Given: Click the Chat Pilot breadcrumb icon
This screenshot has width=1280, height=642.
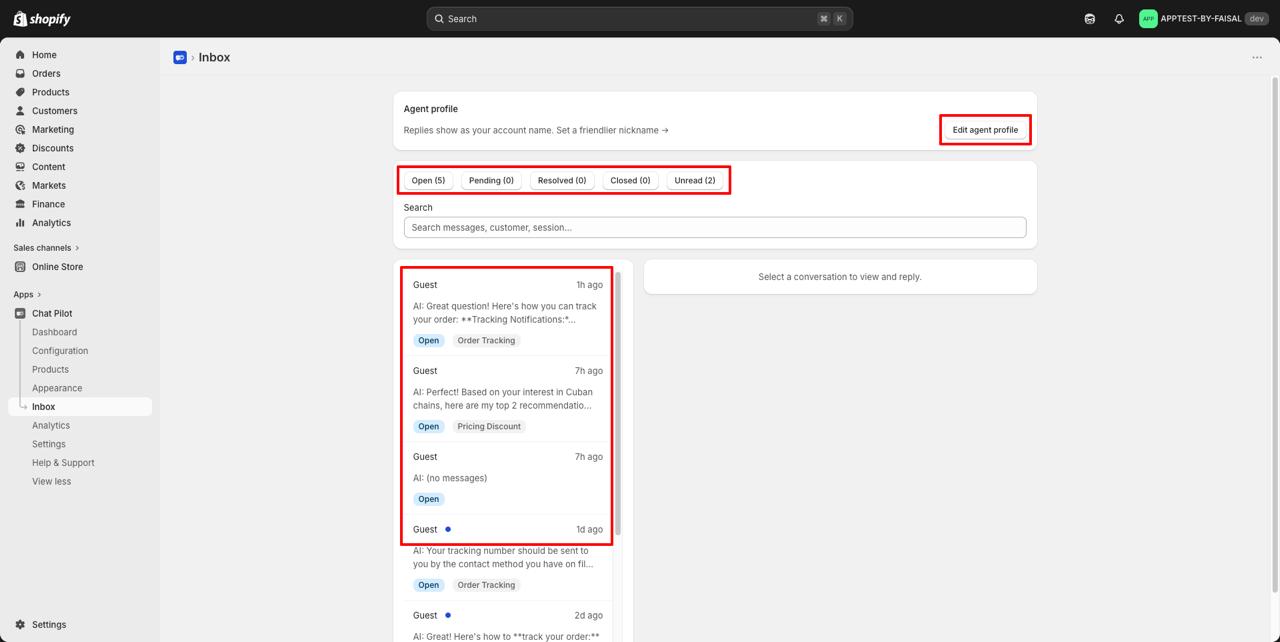Looking at the screenshot, I should 180,58.
